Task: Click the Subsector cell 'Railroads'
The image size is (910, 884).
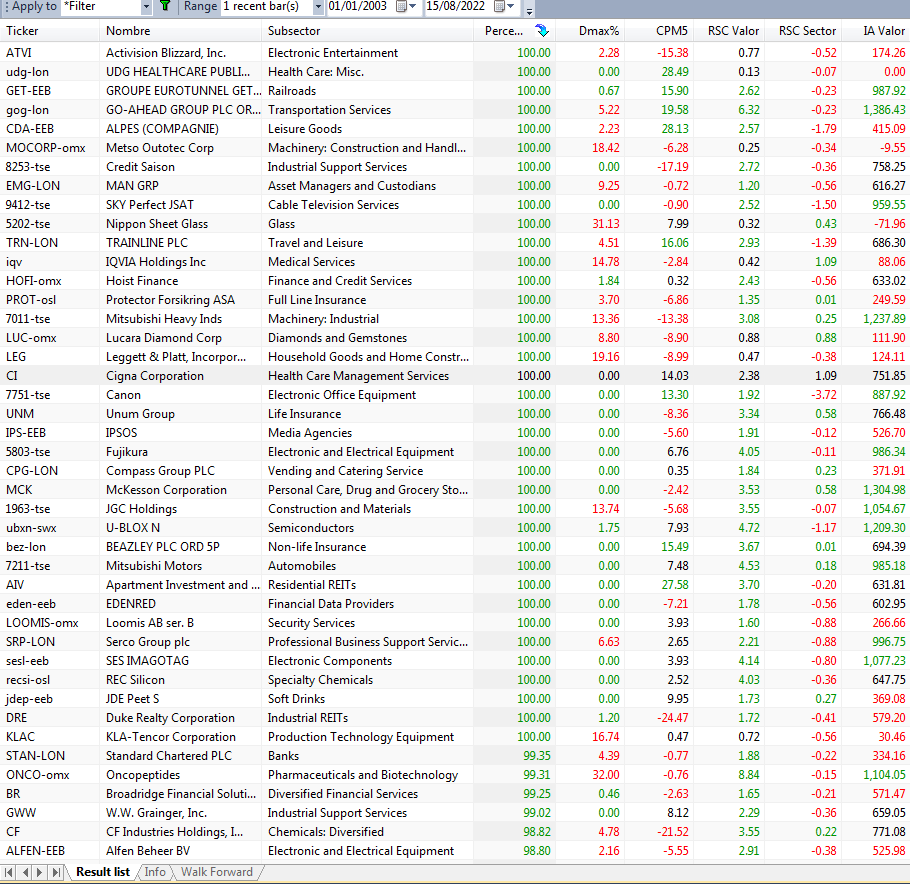Action: click(292, 91)
